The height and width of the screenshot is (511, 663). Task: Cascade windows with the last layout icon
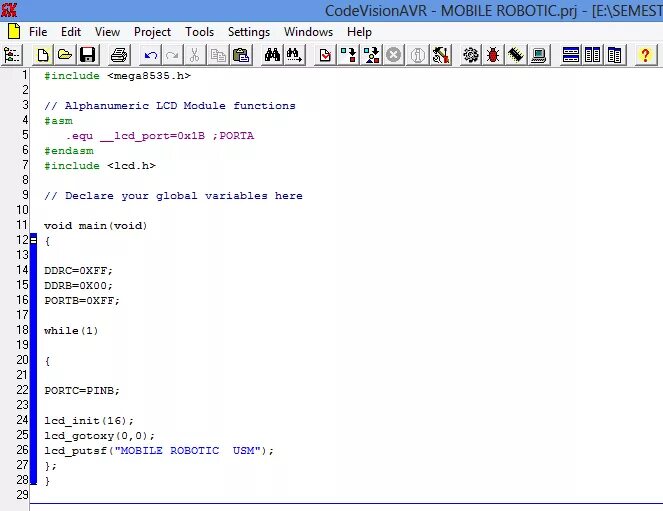[614, 55]
